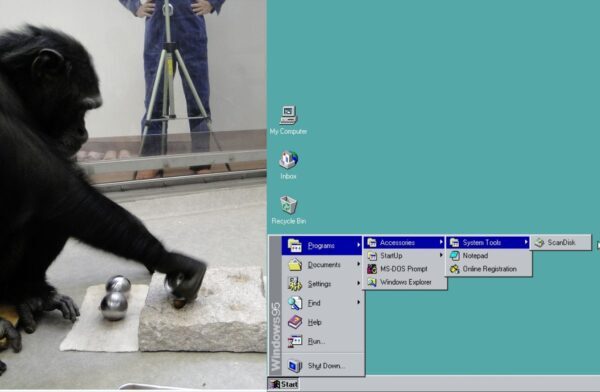Click the Find magnifier icon
The image size is (600, 392).
coord(295,303)
